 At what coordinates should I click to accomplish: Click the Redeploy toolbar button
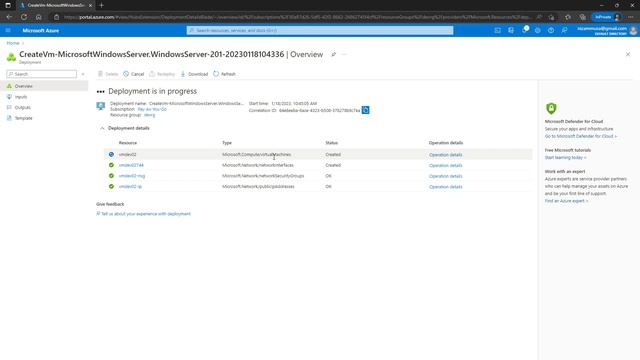162,74
